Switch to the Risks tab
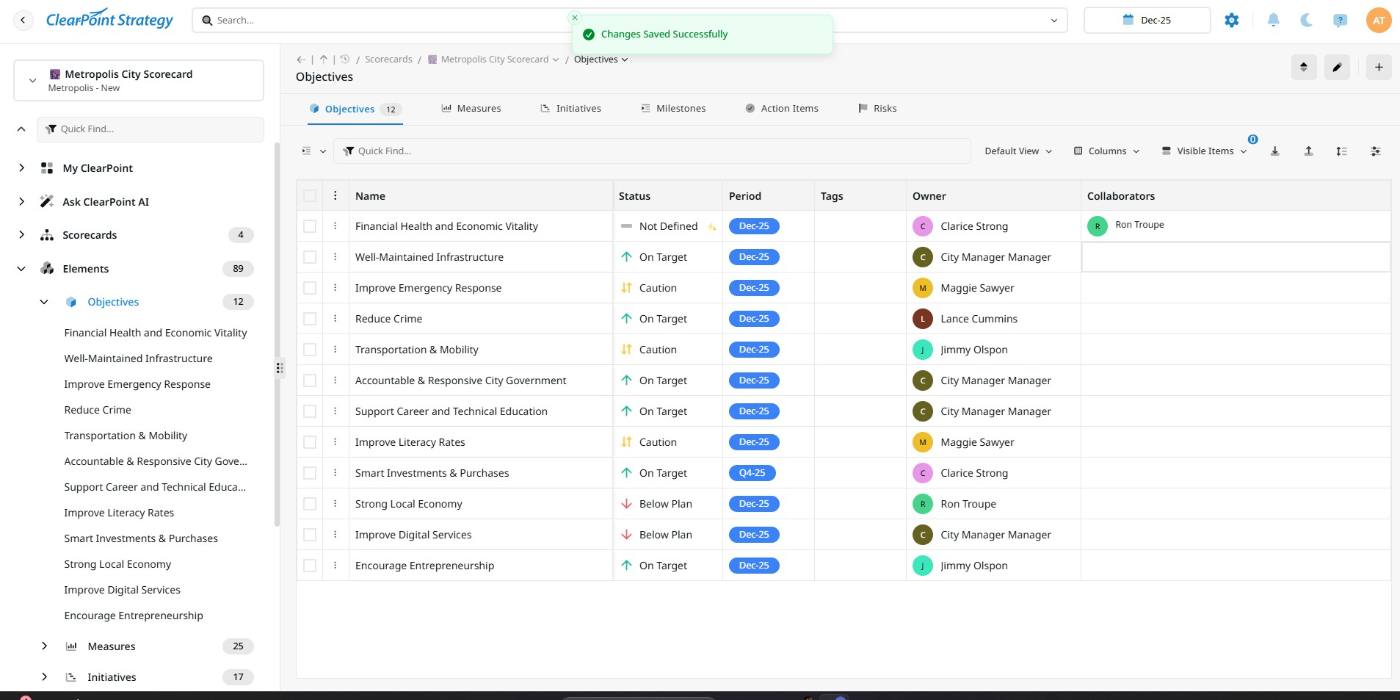This screenshot has height=700, width=1400. [x=877, y=108]
